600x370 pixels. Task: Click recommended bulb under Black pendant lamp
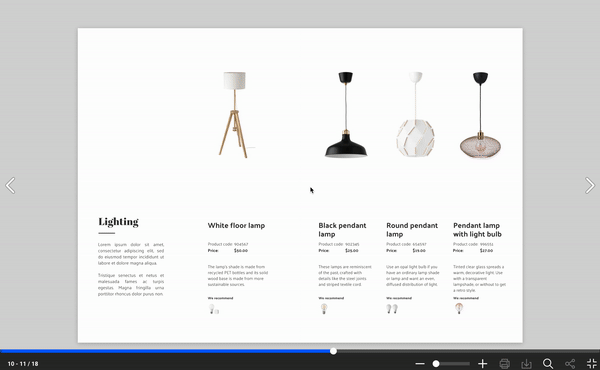tap(324, 308)
